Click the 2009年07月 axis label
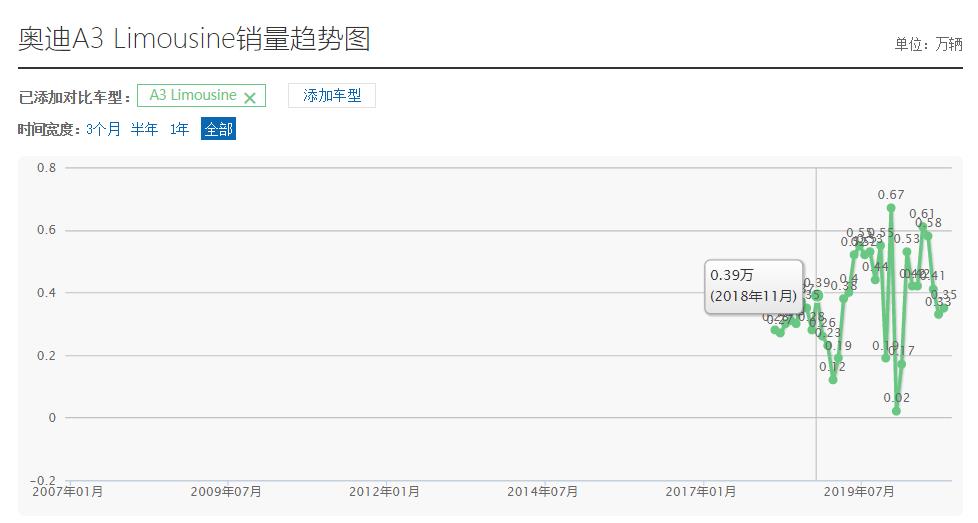This screenshot has height=523, width=978. tap(226, 492)
